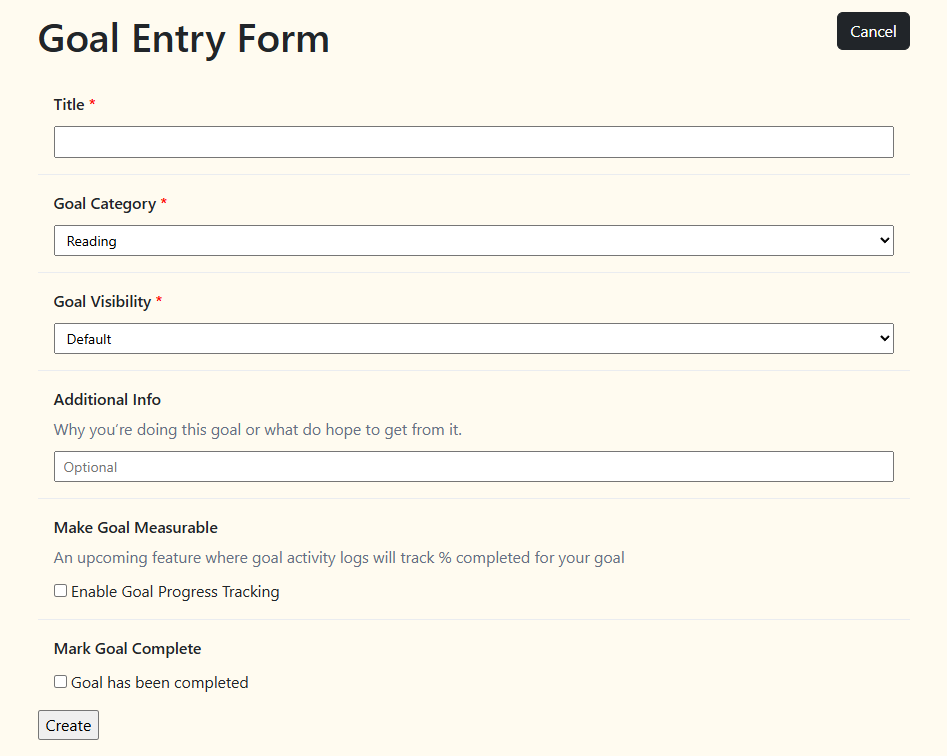The height and width of the screenshot is (756, 947).
Task: Click the Additional Info label
Action: coord(107,400)
